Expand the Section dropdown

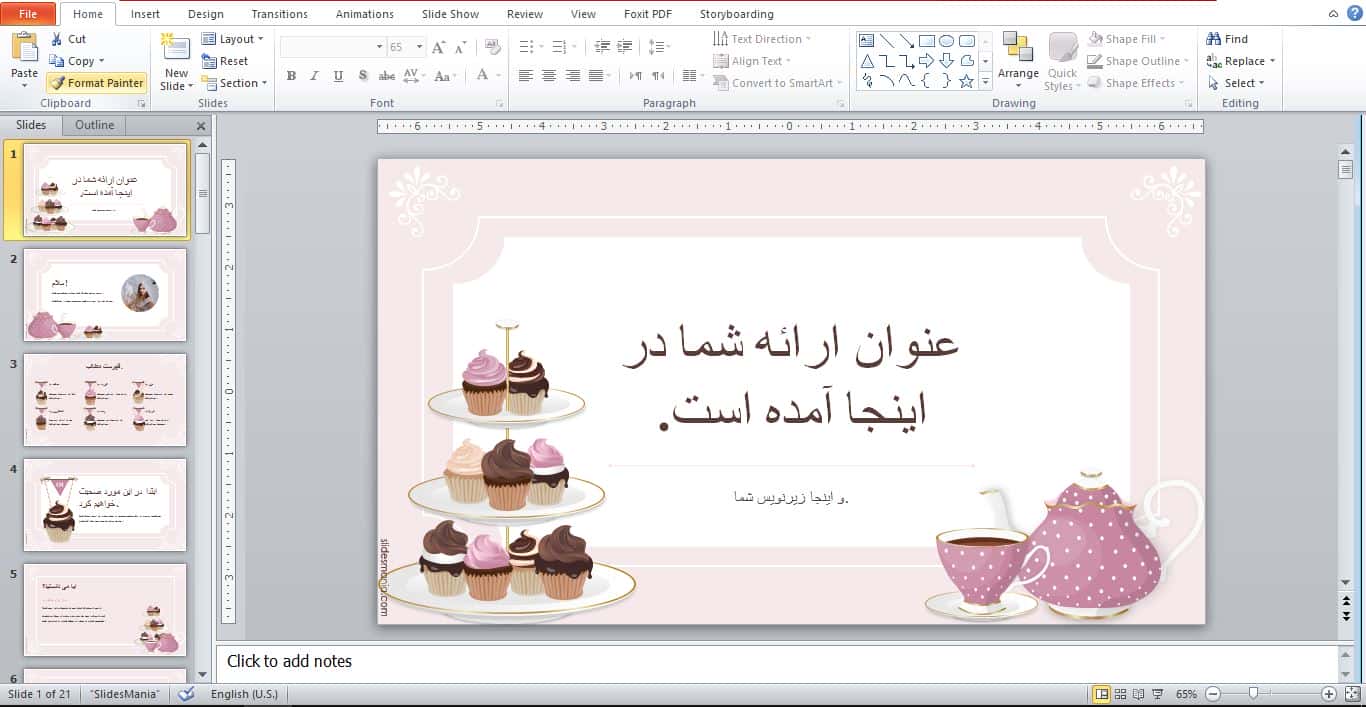[235, 83]
